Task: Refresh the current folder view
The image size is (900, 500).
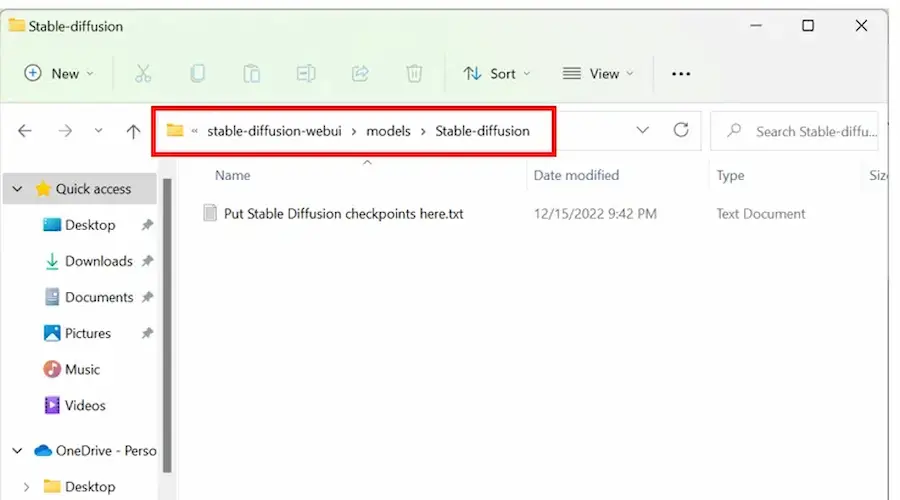Action: (681, 130)
